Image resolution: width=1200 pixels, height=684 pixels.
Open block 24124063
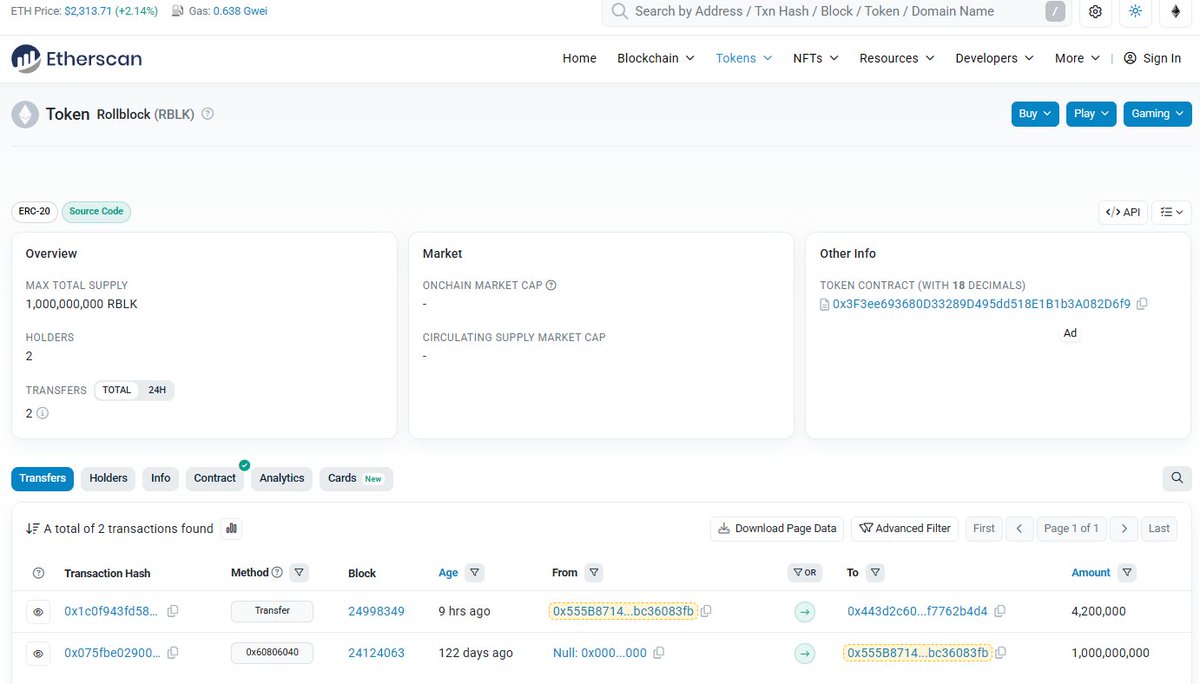[376, 653]
